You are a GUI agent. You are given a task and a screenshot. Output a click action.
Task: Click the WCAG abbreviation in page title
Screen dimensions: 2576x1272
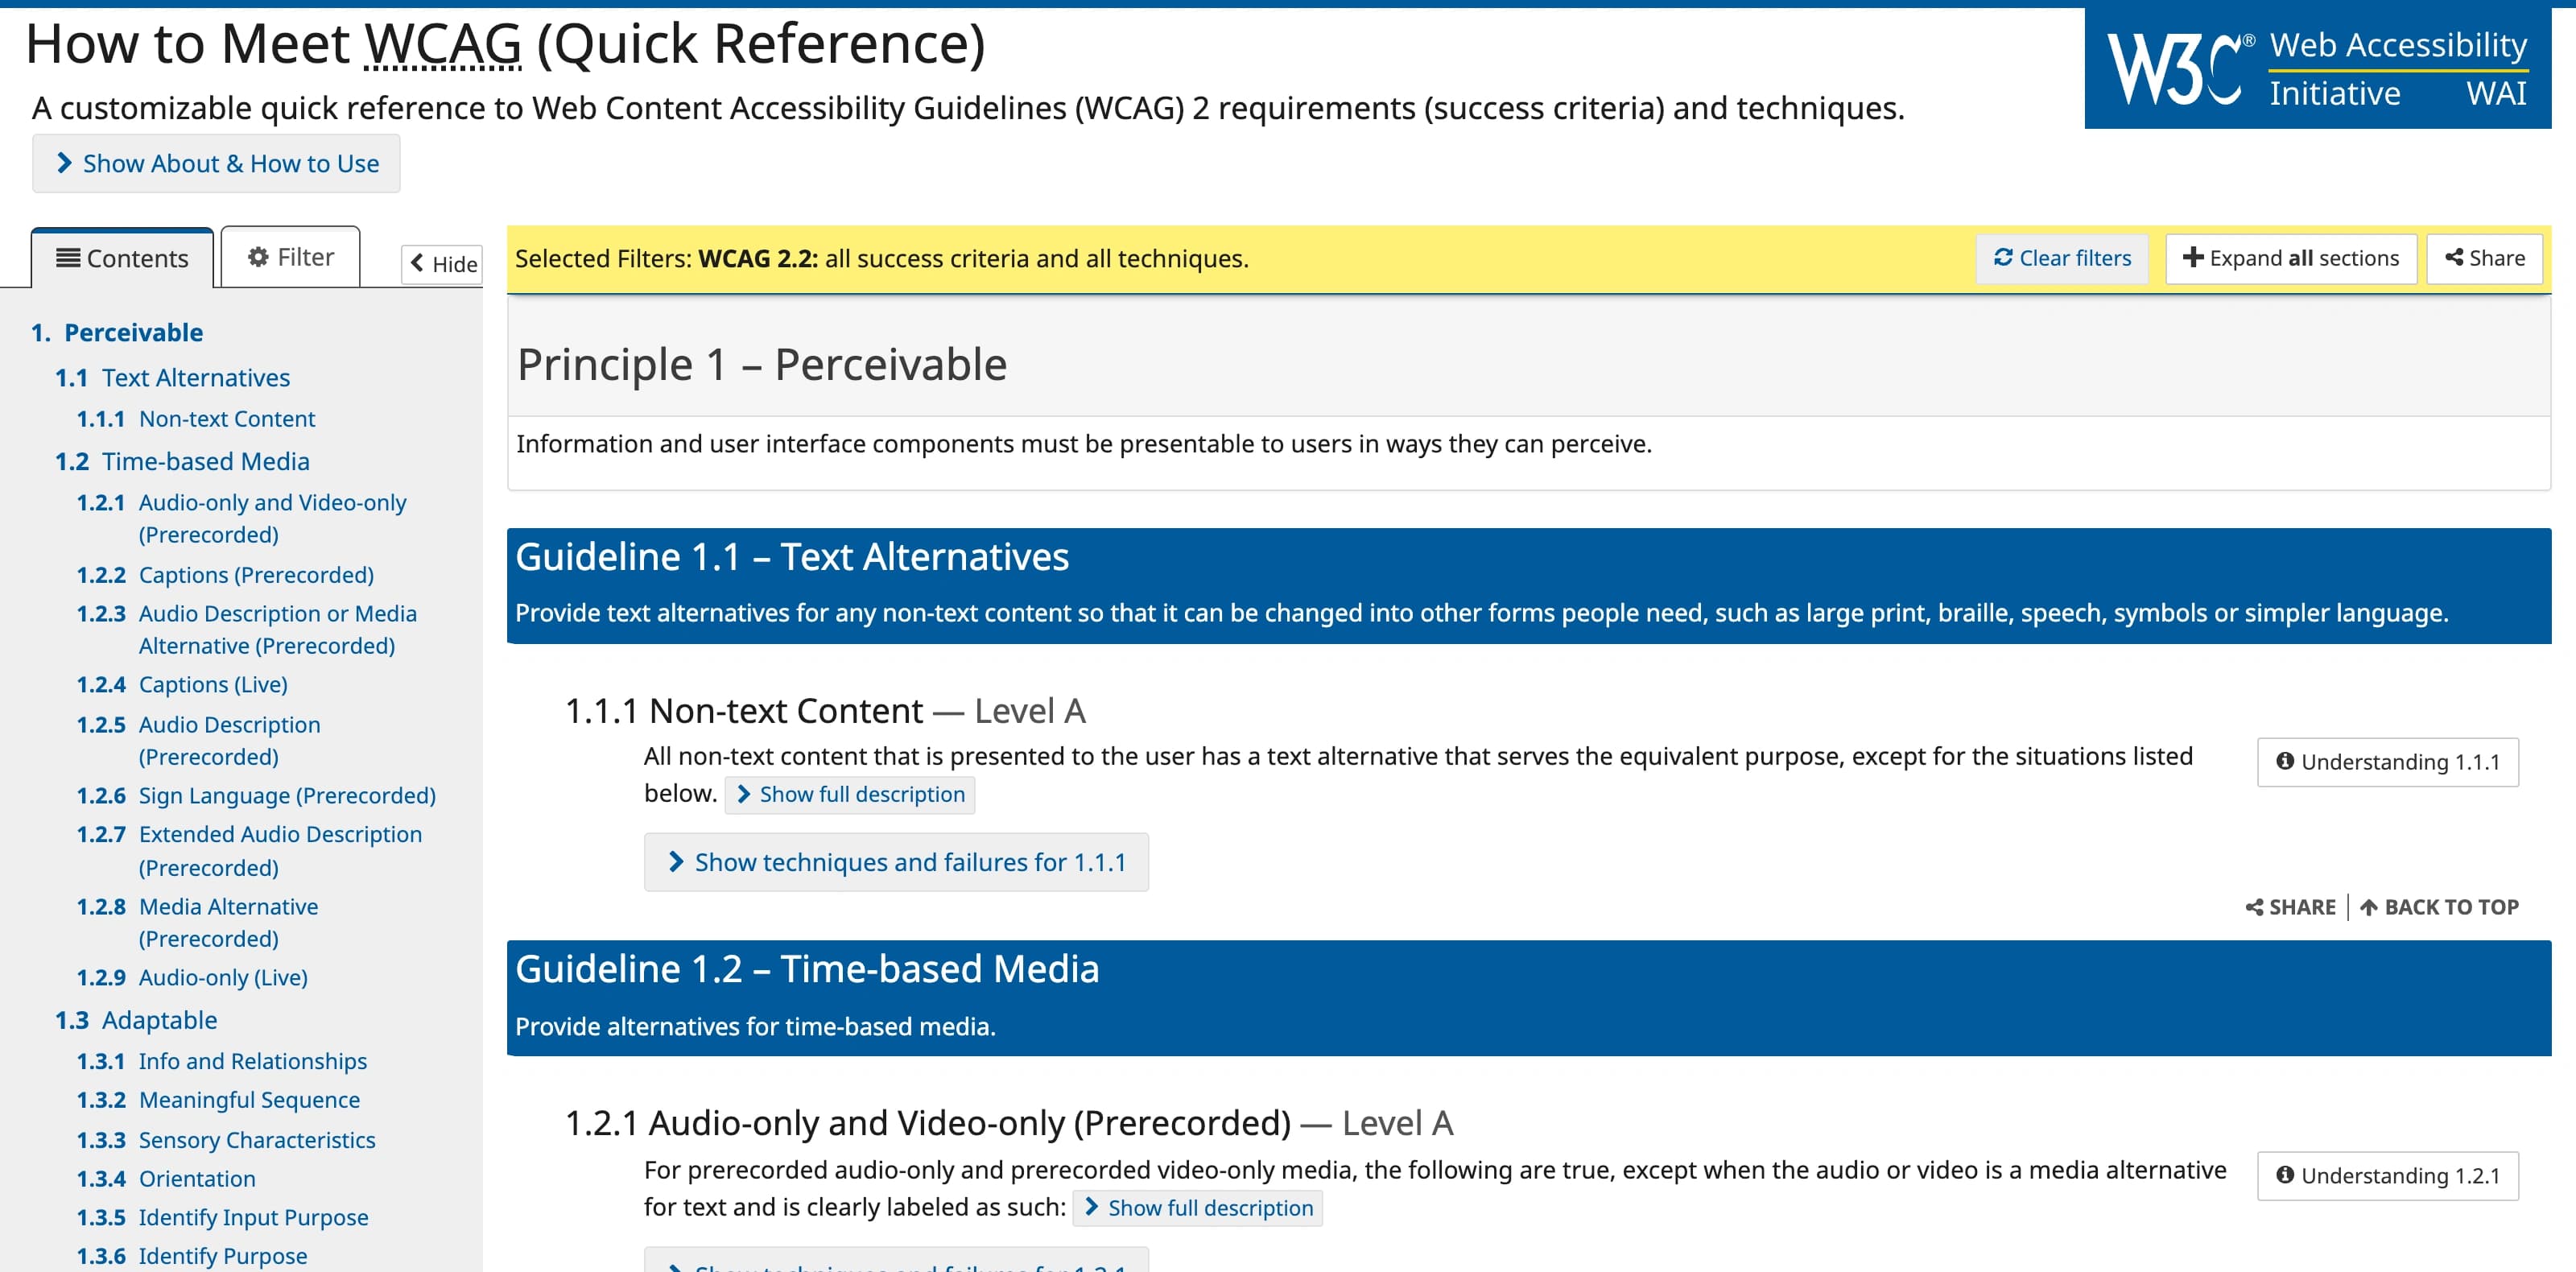pos(443,44)
